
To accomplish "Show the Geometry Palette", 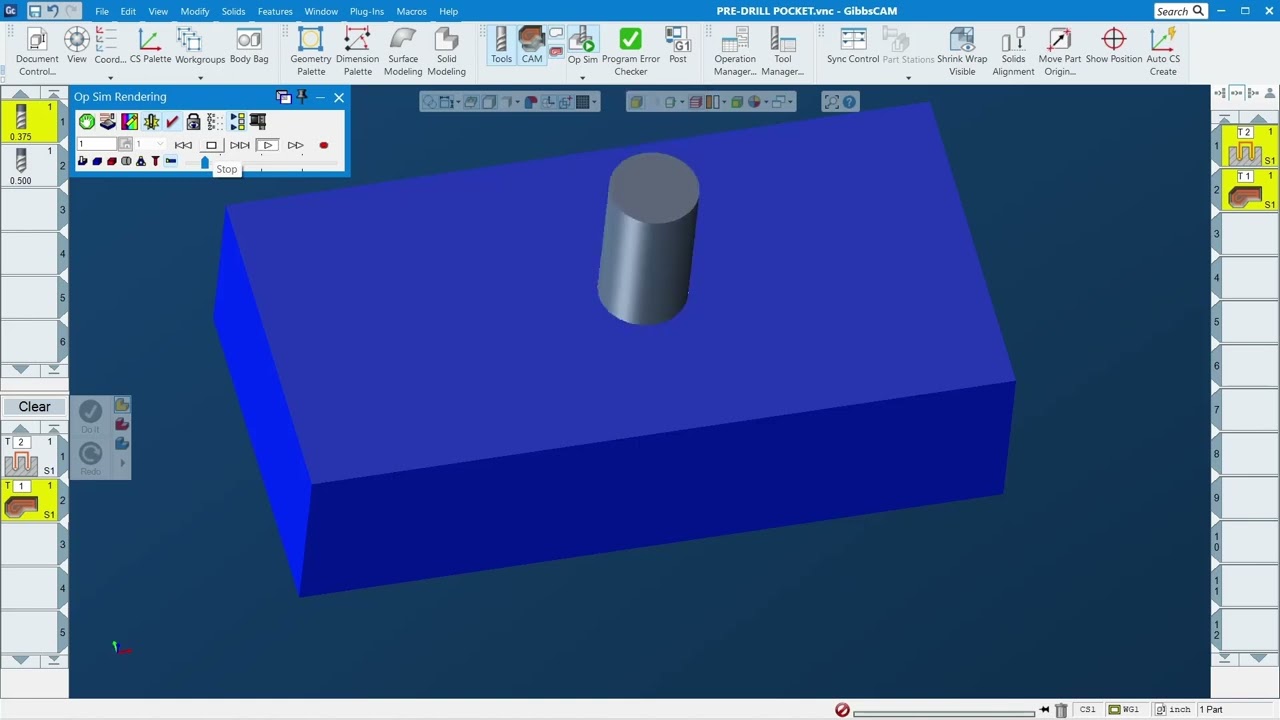I will point(311,52).
